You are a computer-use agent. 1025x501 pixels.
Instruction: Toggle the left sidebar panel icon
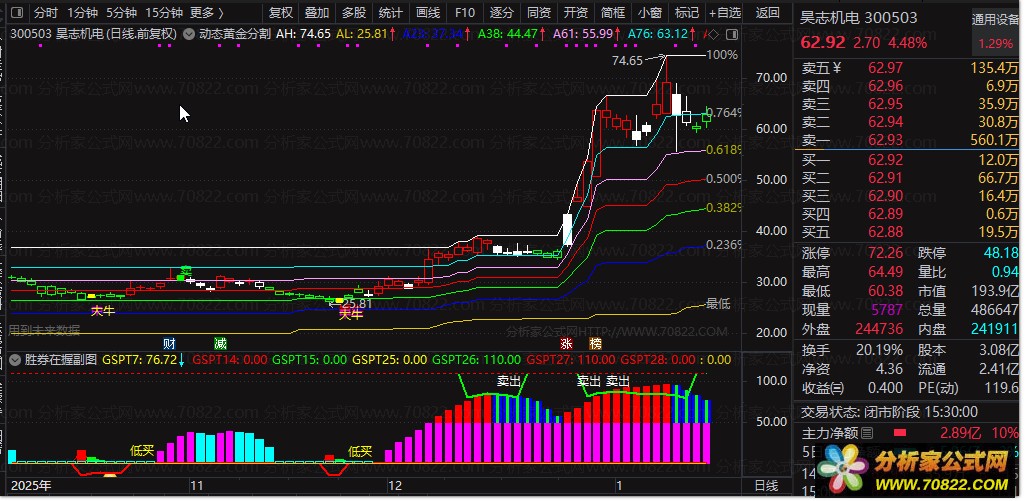(x=18, y=12)
